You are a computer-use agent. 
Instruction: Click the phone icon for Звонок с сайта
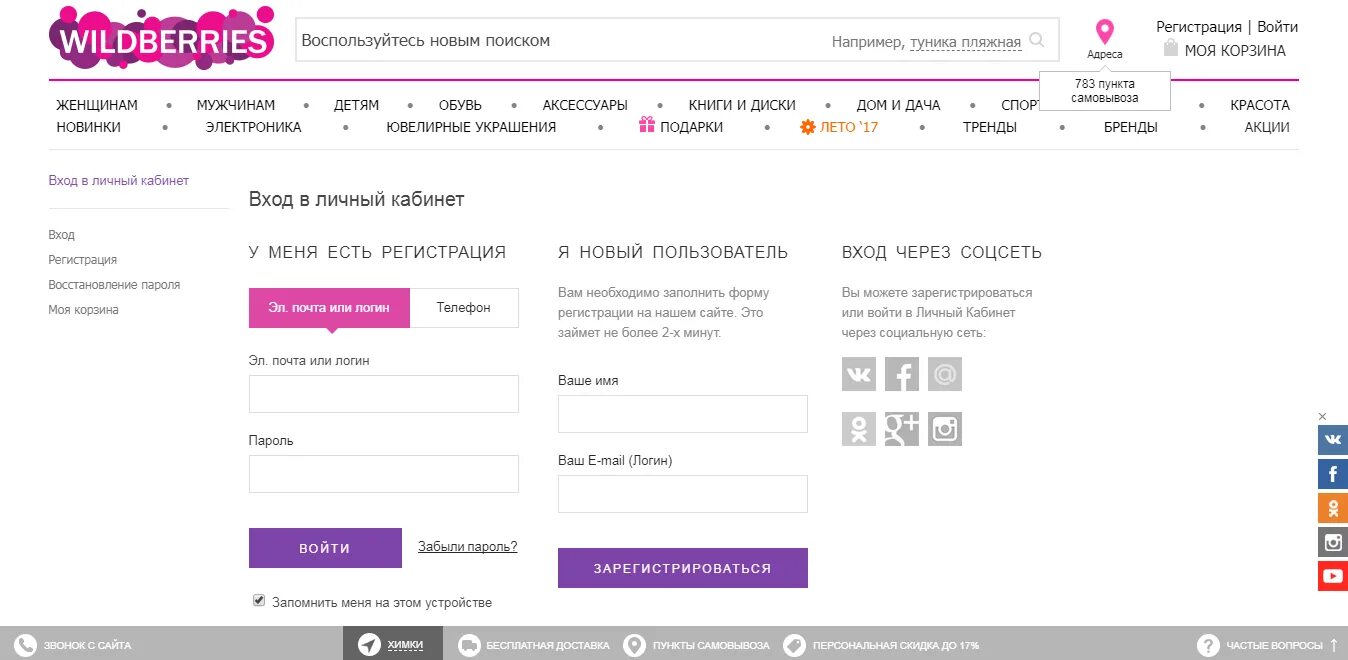click(x=26, y=645)
